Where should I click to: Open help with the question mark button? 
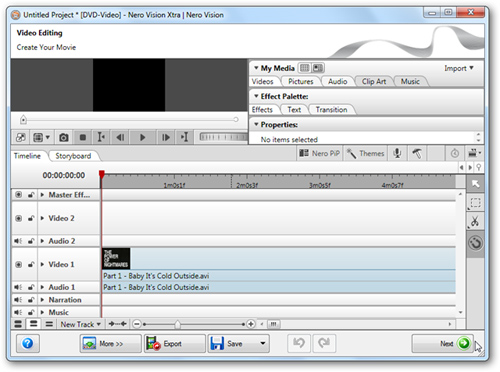pos(28,343)
